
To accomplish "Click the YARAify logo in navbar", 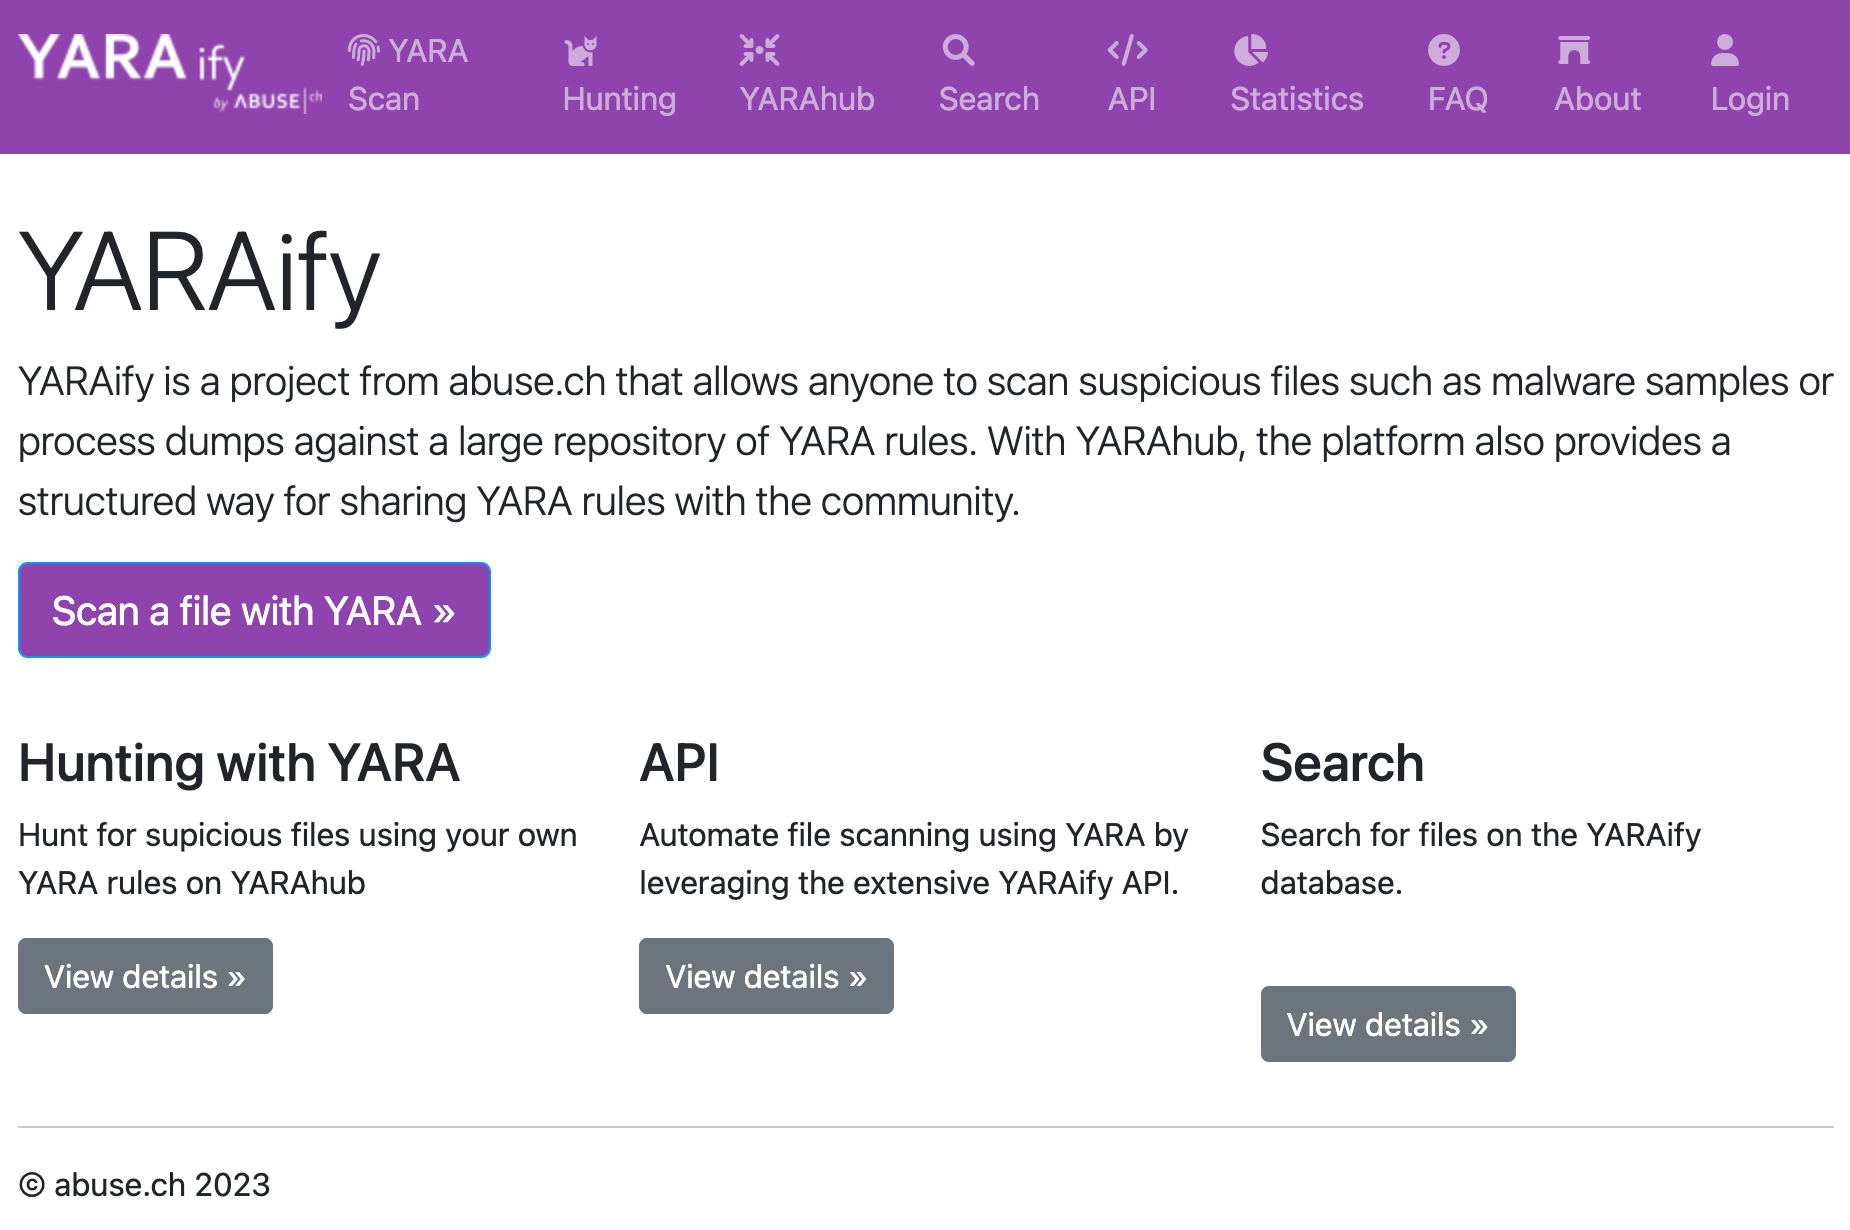I will tap(170, 74).
